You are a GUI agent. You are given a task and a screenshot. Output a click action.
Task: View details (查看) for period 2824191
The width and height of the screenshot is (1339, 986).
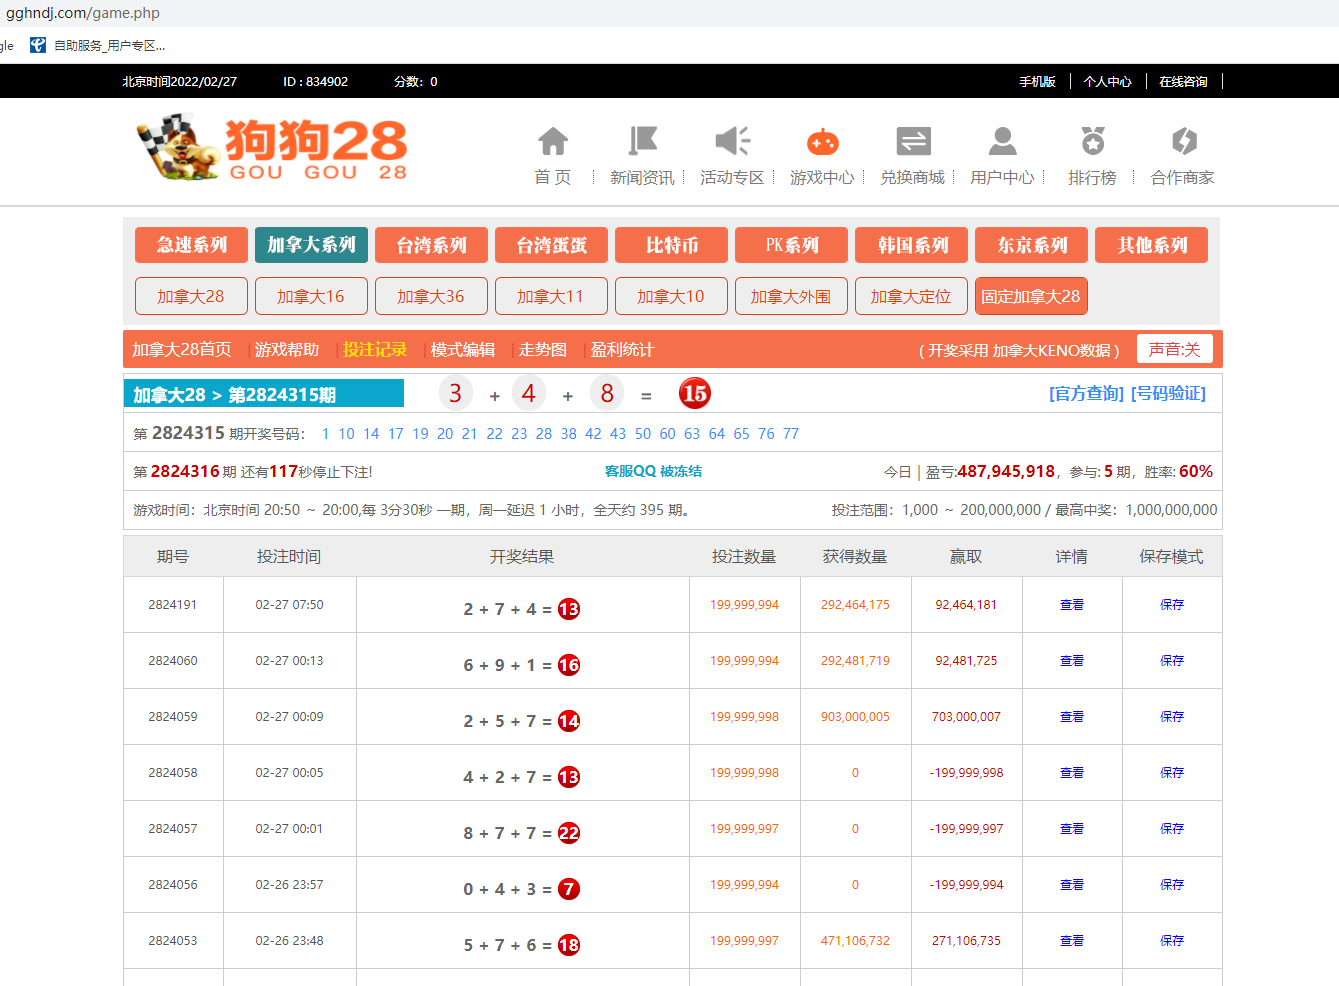coord(1071,605)
